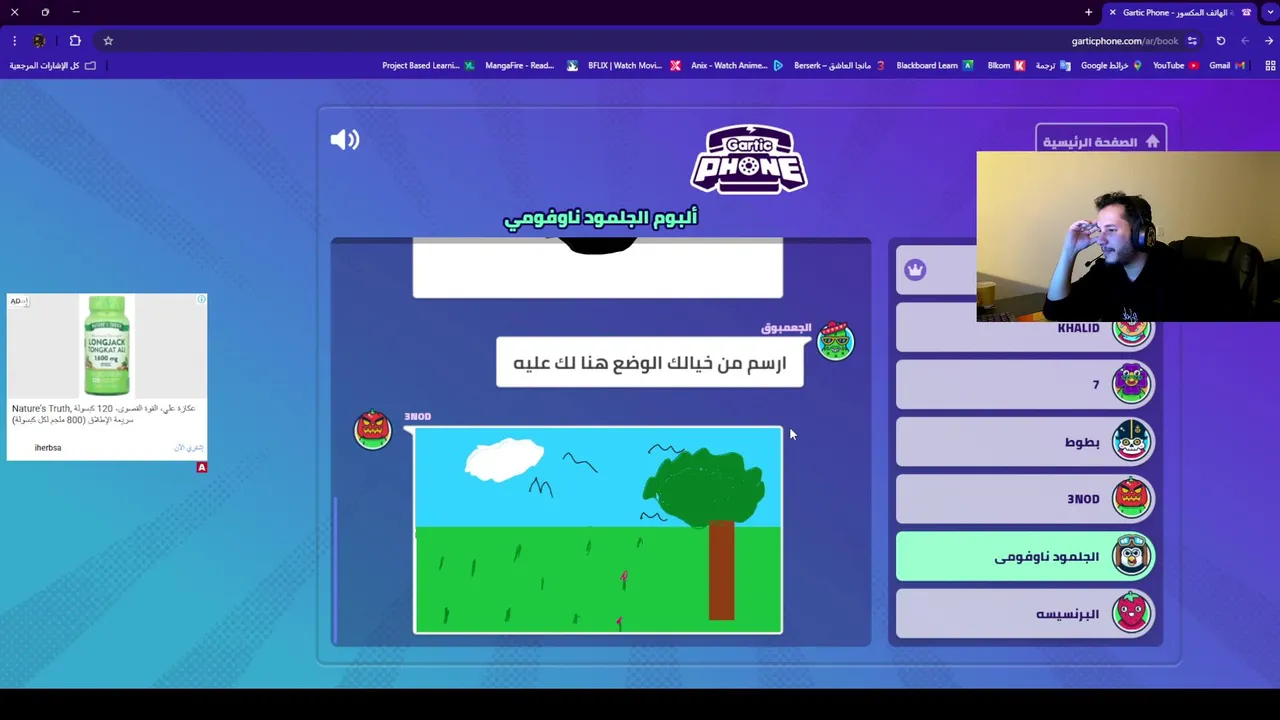Click the ad info icon on the advertisement
This screenshot has height=720, width=1280.
point(201,300)
